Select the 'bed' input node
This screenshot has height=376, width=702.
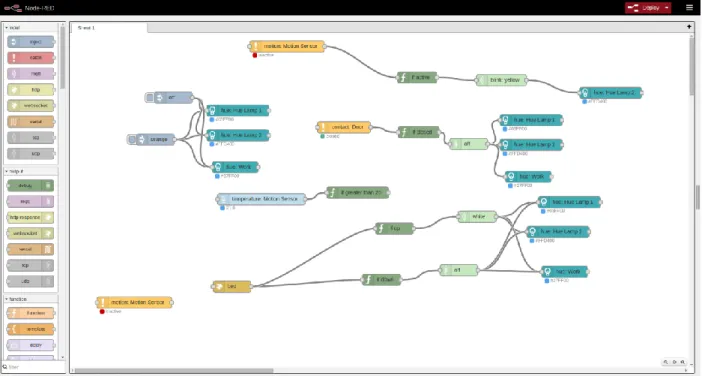tap(232, 286)
